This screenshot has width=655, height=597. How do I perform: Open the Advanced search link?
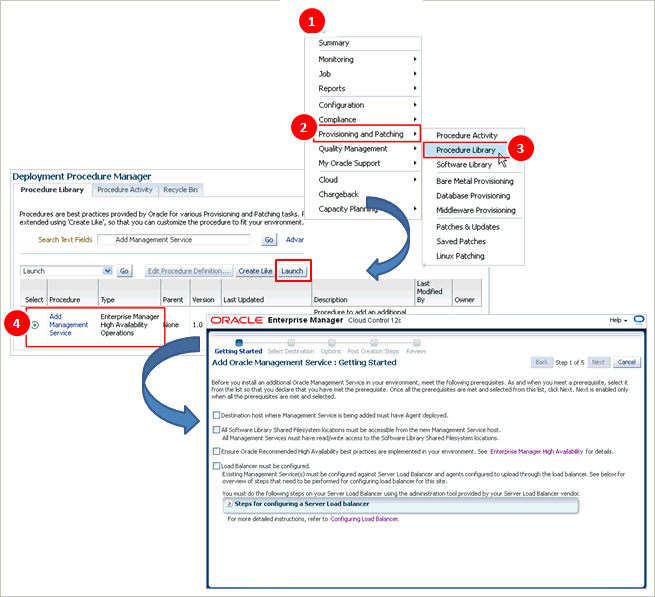[x=295, y=240]
